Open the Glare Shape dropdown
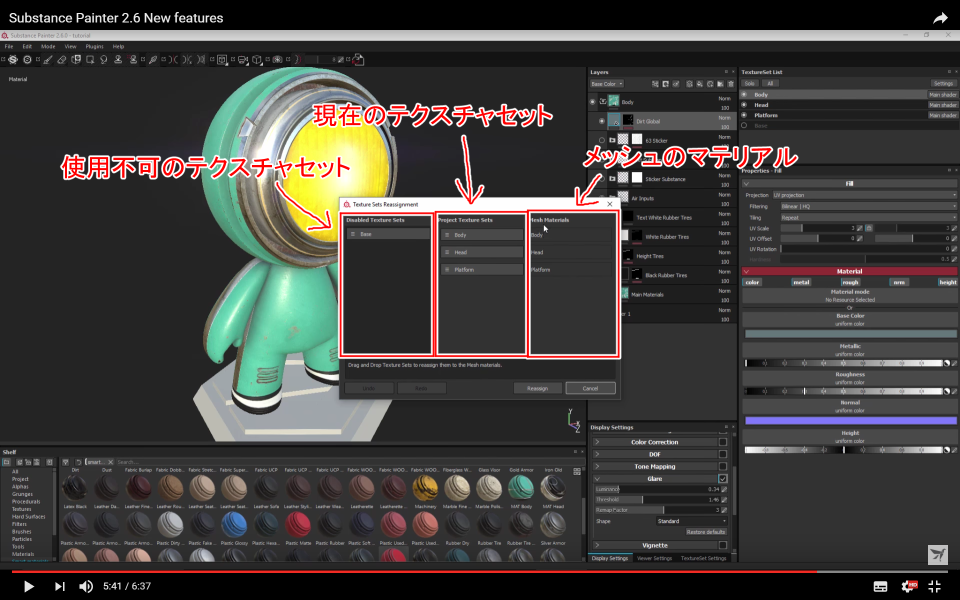 click(692, 521)
